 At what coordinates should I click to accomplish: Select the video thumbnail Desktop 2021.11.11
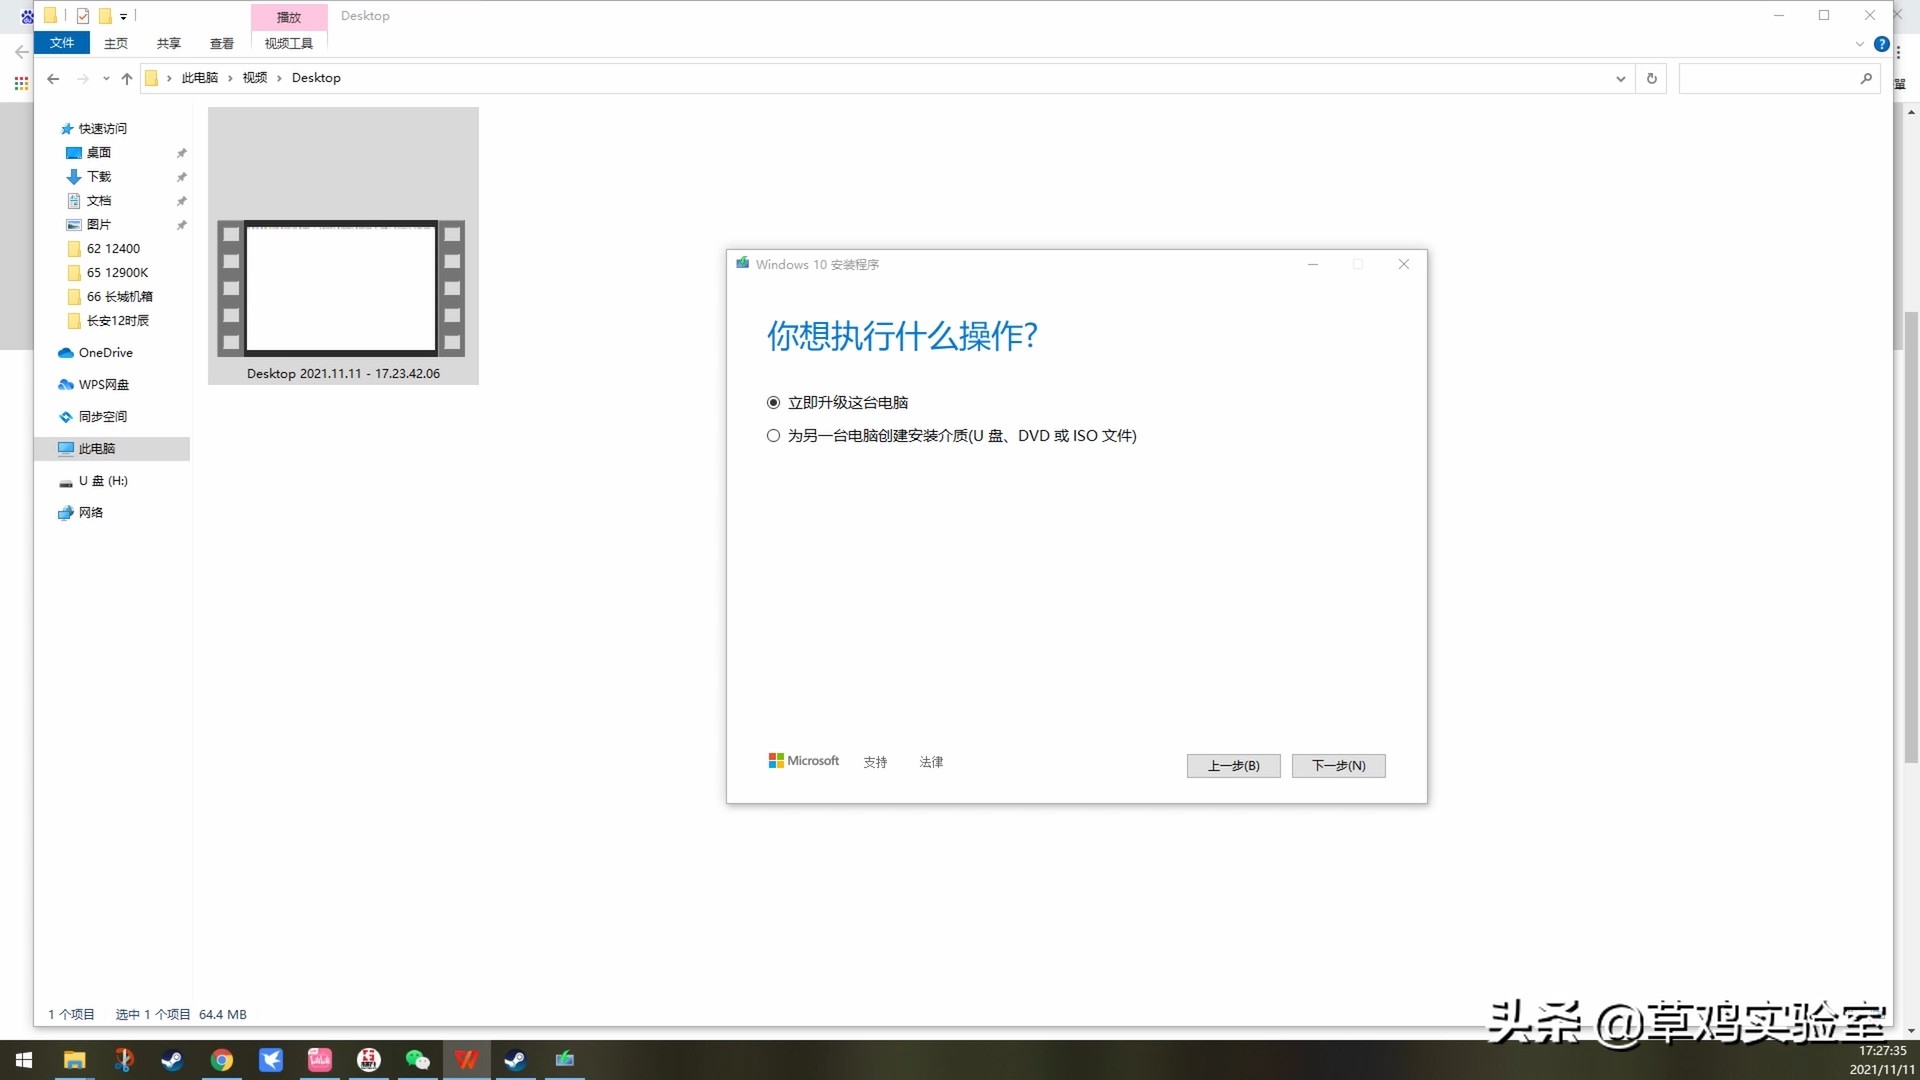[x=343, y=288]
